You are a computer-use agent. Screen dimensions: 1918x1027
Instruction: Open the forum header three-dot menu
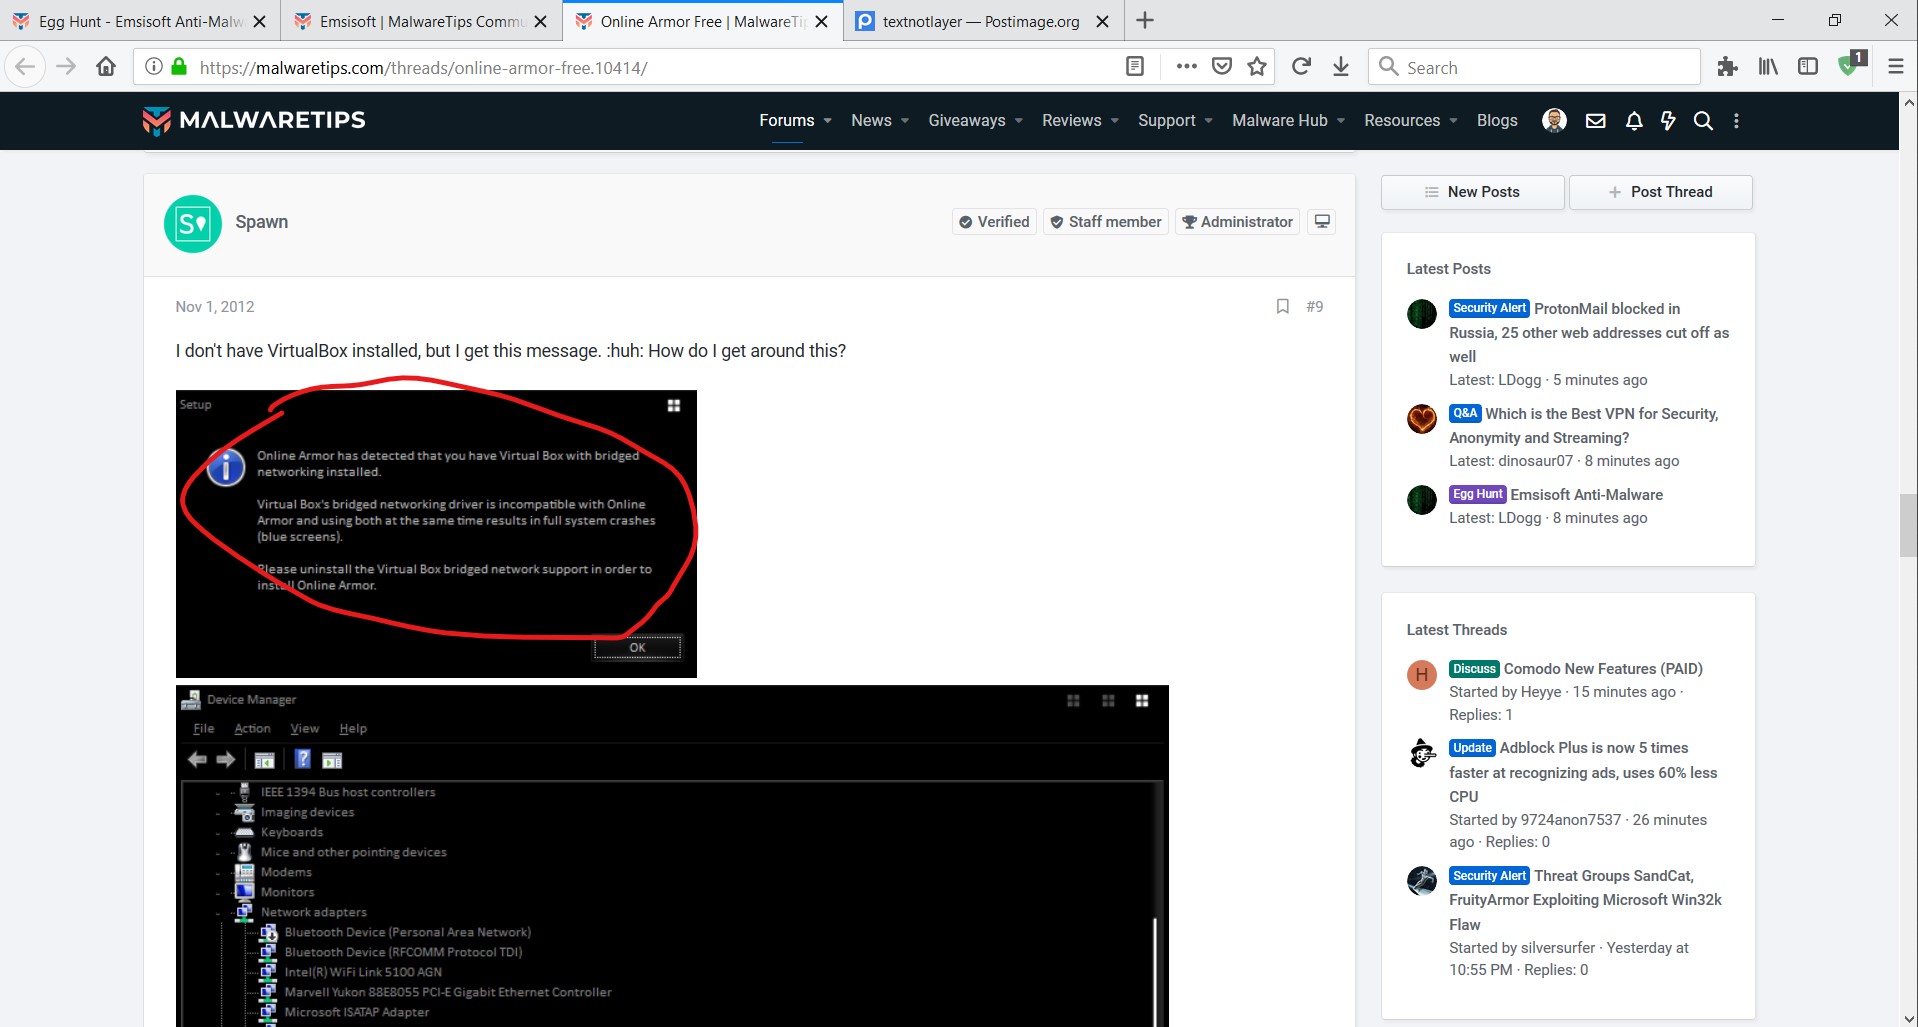point(1736,121)
